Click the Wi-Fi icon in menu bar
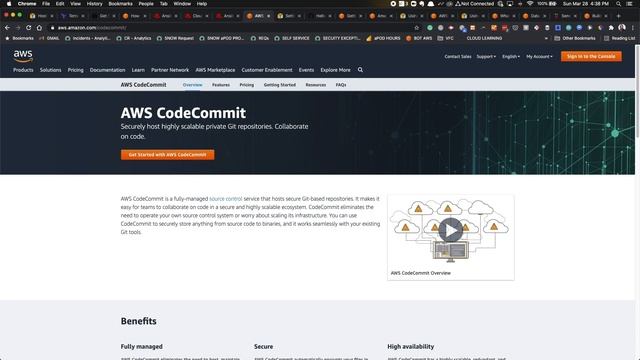 click(x=530, y=4)
